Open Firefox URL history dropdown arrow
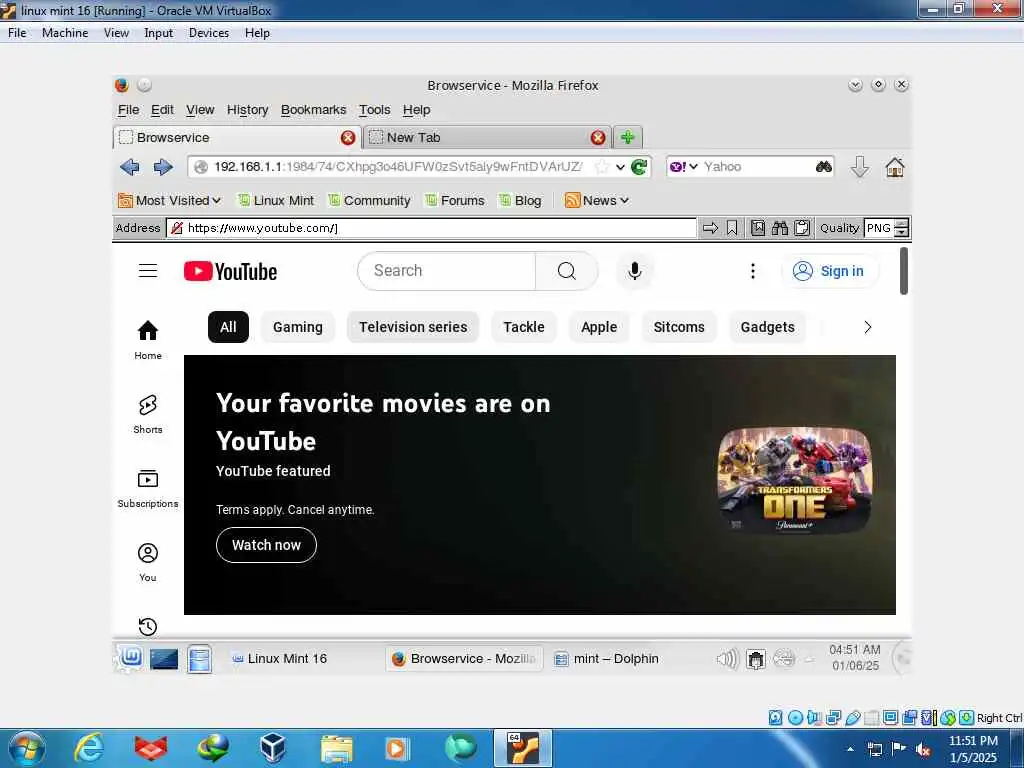This screenshot has width=1024, height=768. (x=620, y=167)
